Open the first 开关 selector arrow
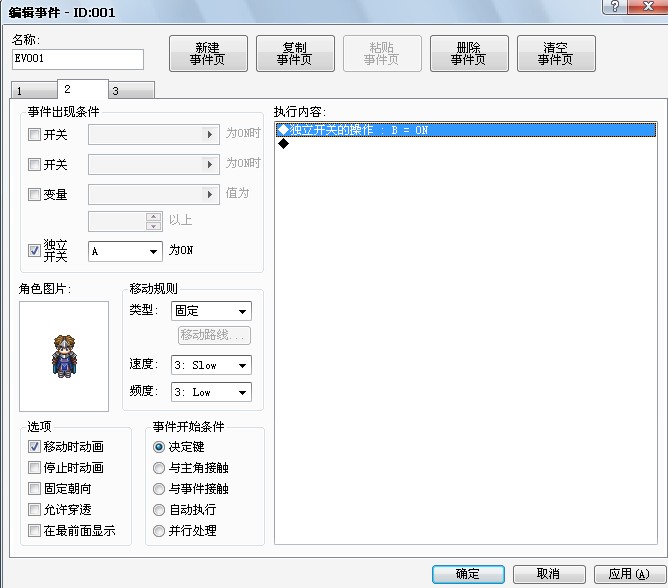Image resolution: width=668 pixels, height=588 pixels. (x=210, y=135)
